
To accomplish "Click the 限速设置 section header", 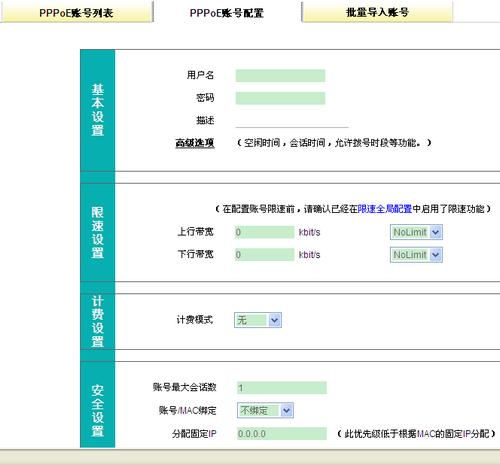I will pyautogui.click(x=98, y=232).
